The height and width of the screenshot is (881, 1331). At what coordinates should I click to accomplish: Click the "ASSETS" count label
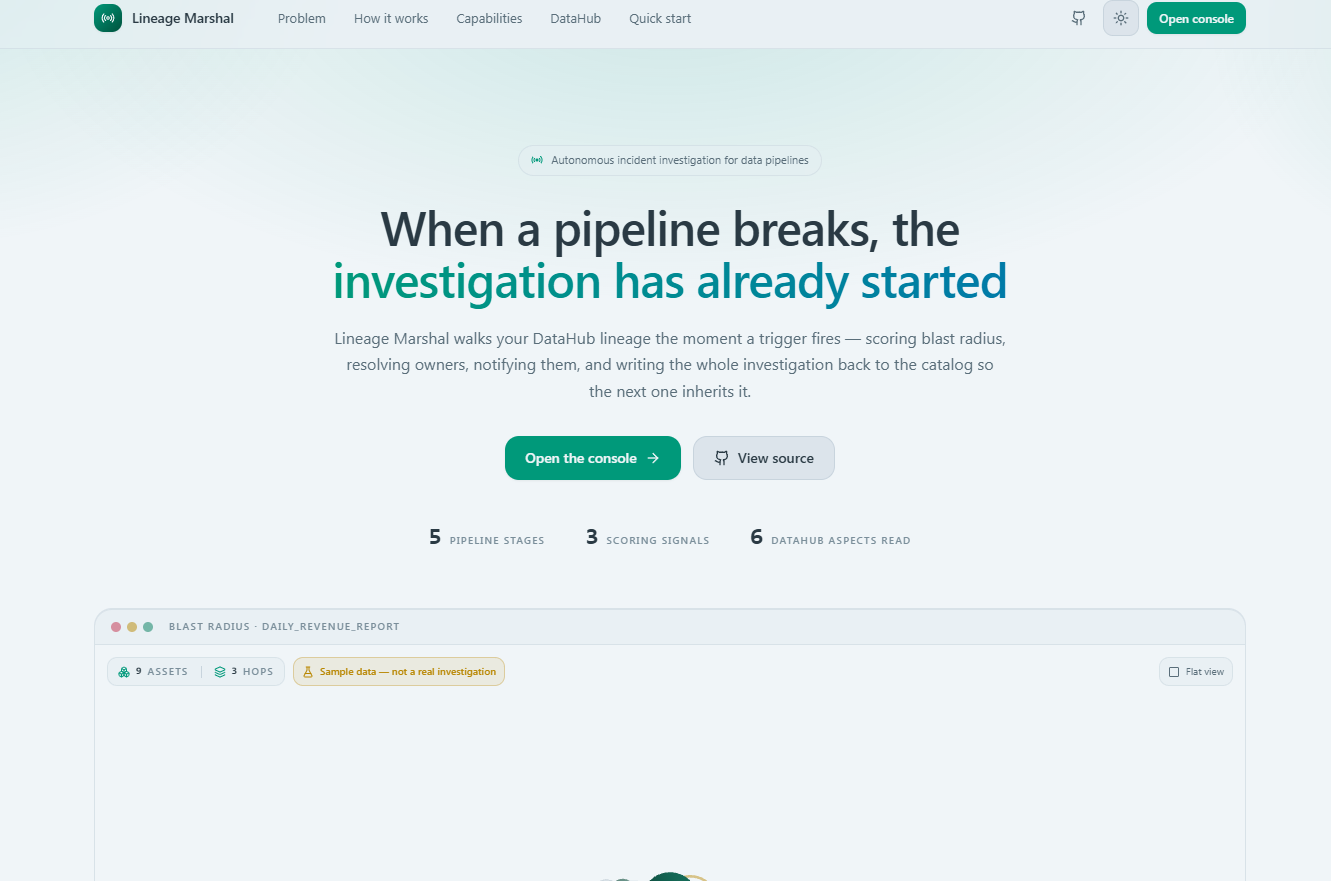(168, 672)
